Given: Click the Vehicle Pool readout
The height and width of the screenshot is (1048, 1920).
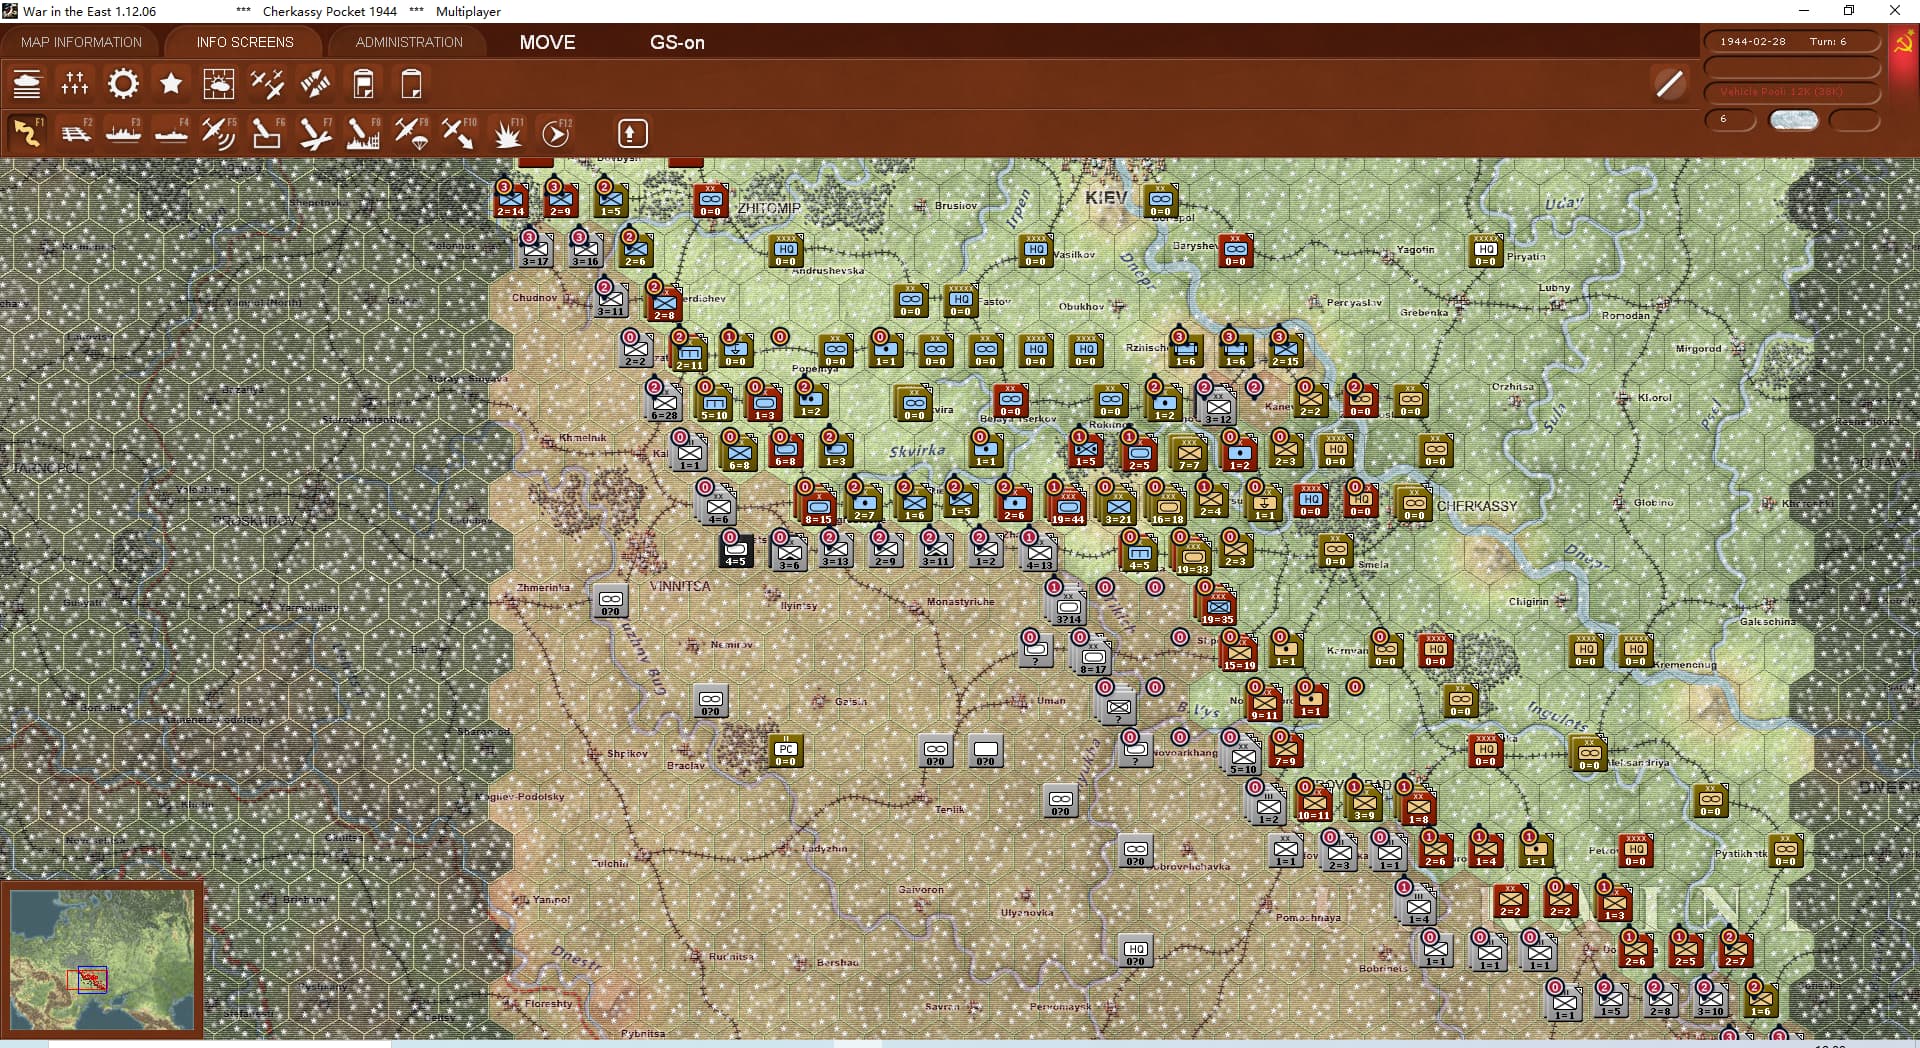Looking at the screenshot, I should point(1792,92).
